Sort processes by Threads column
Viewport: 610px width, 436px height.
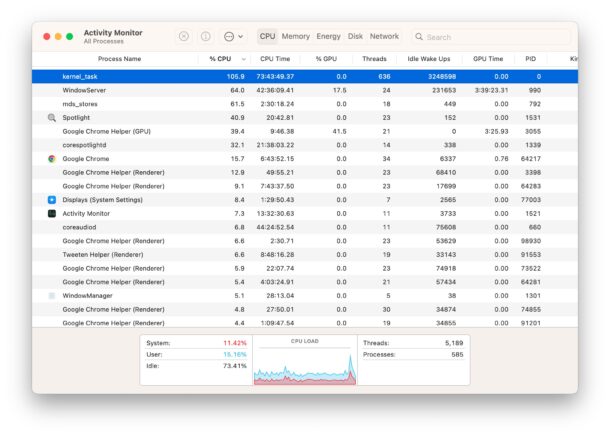click(x=375, y=59)
